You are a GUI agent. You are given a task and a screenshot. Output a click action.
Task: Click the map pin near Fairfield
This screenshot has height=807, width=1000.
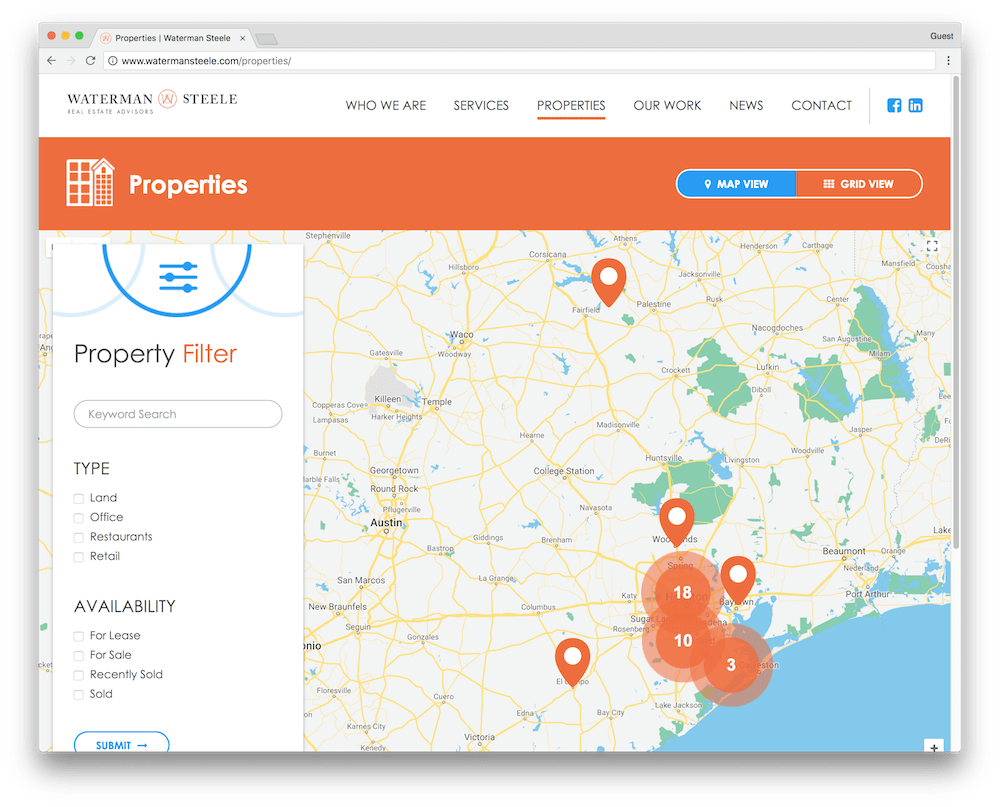pyautogui.click(x=608, y=282)
